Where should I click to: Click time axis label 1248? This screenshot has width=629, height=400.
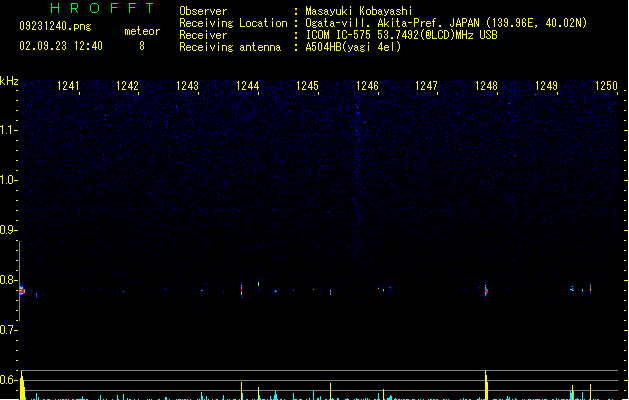coord(486,86)
